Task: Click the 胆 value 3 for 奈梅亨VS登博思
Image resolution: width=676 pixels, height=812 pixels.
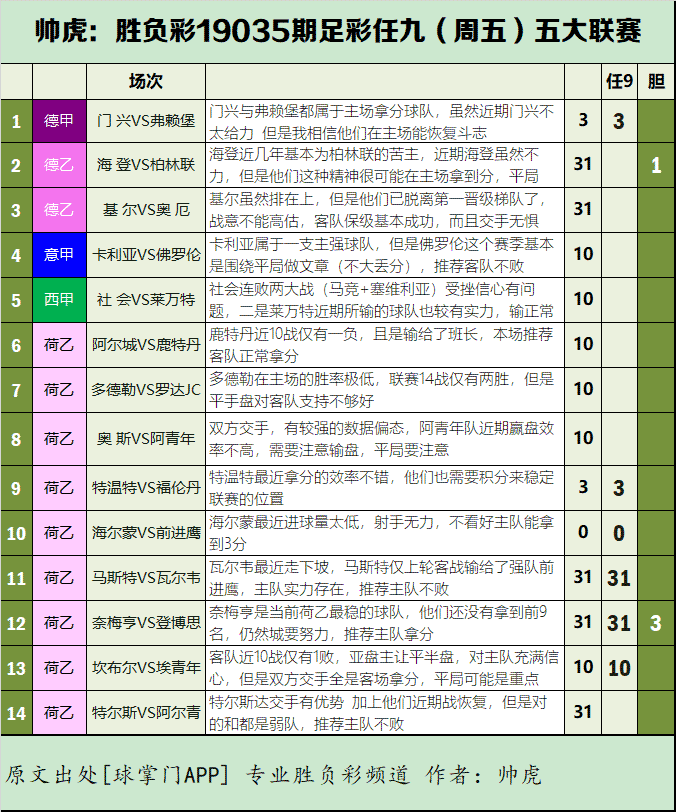Action: click(656, 623)
